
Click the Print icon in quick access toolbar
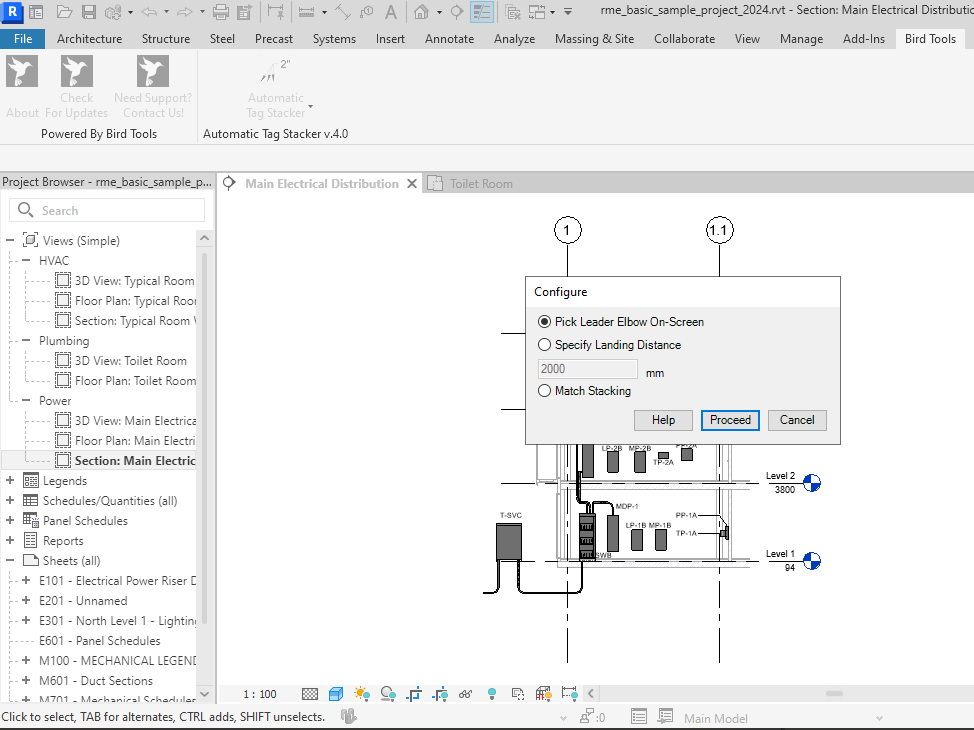pos(221,13)
